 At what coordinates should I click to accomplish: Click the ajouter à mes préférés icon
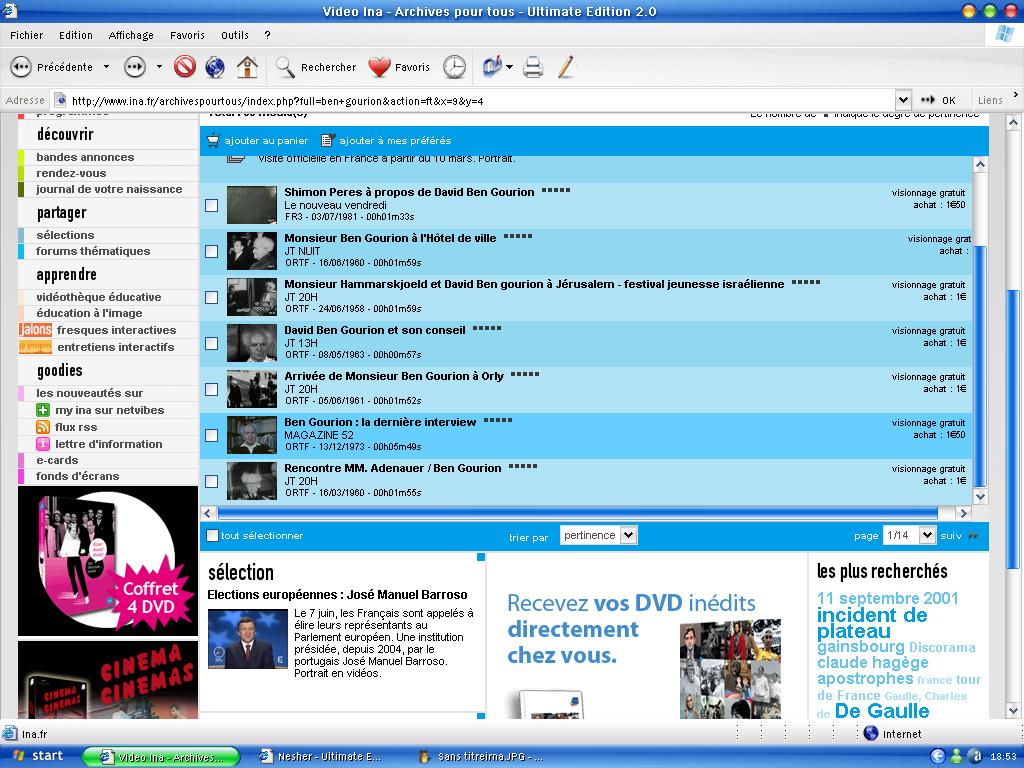(x=328, y=140)
